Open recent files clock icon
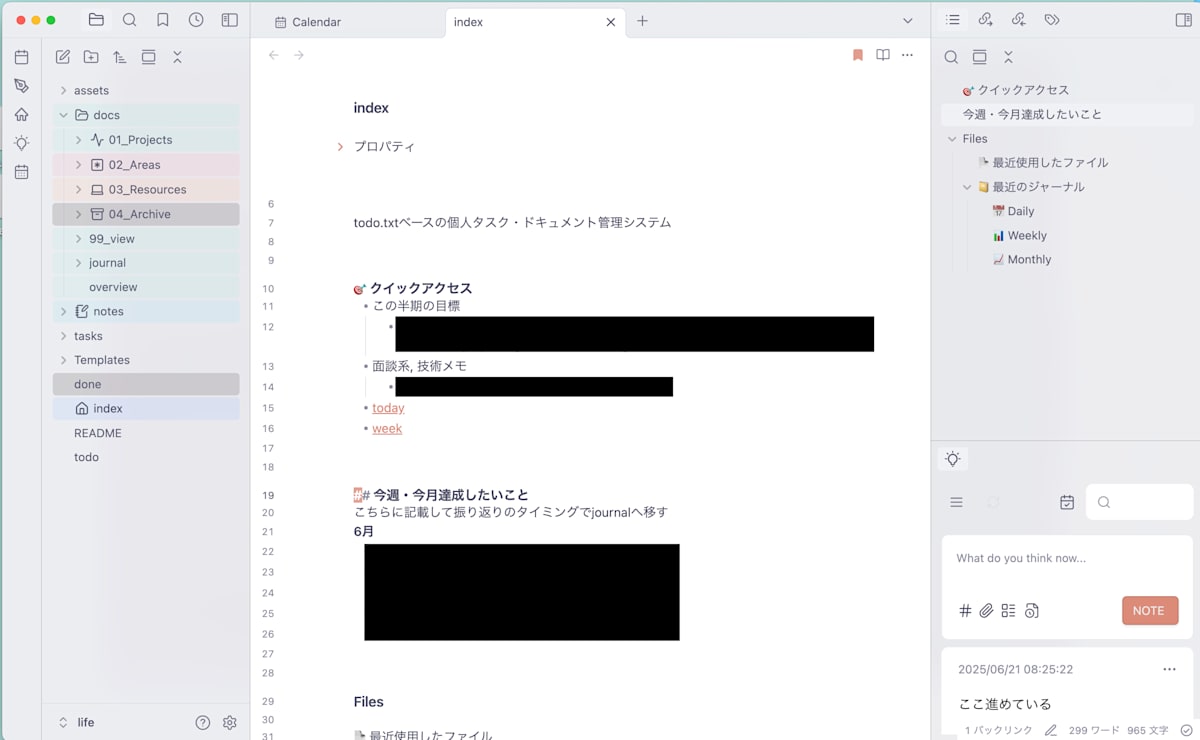The height and width of the screenshot is (740, 1200). (196, 20)
